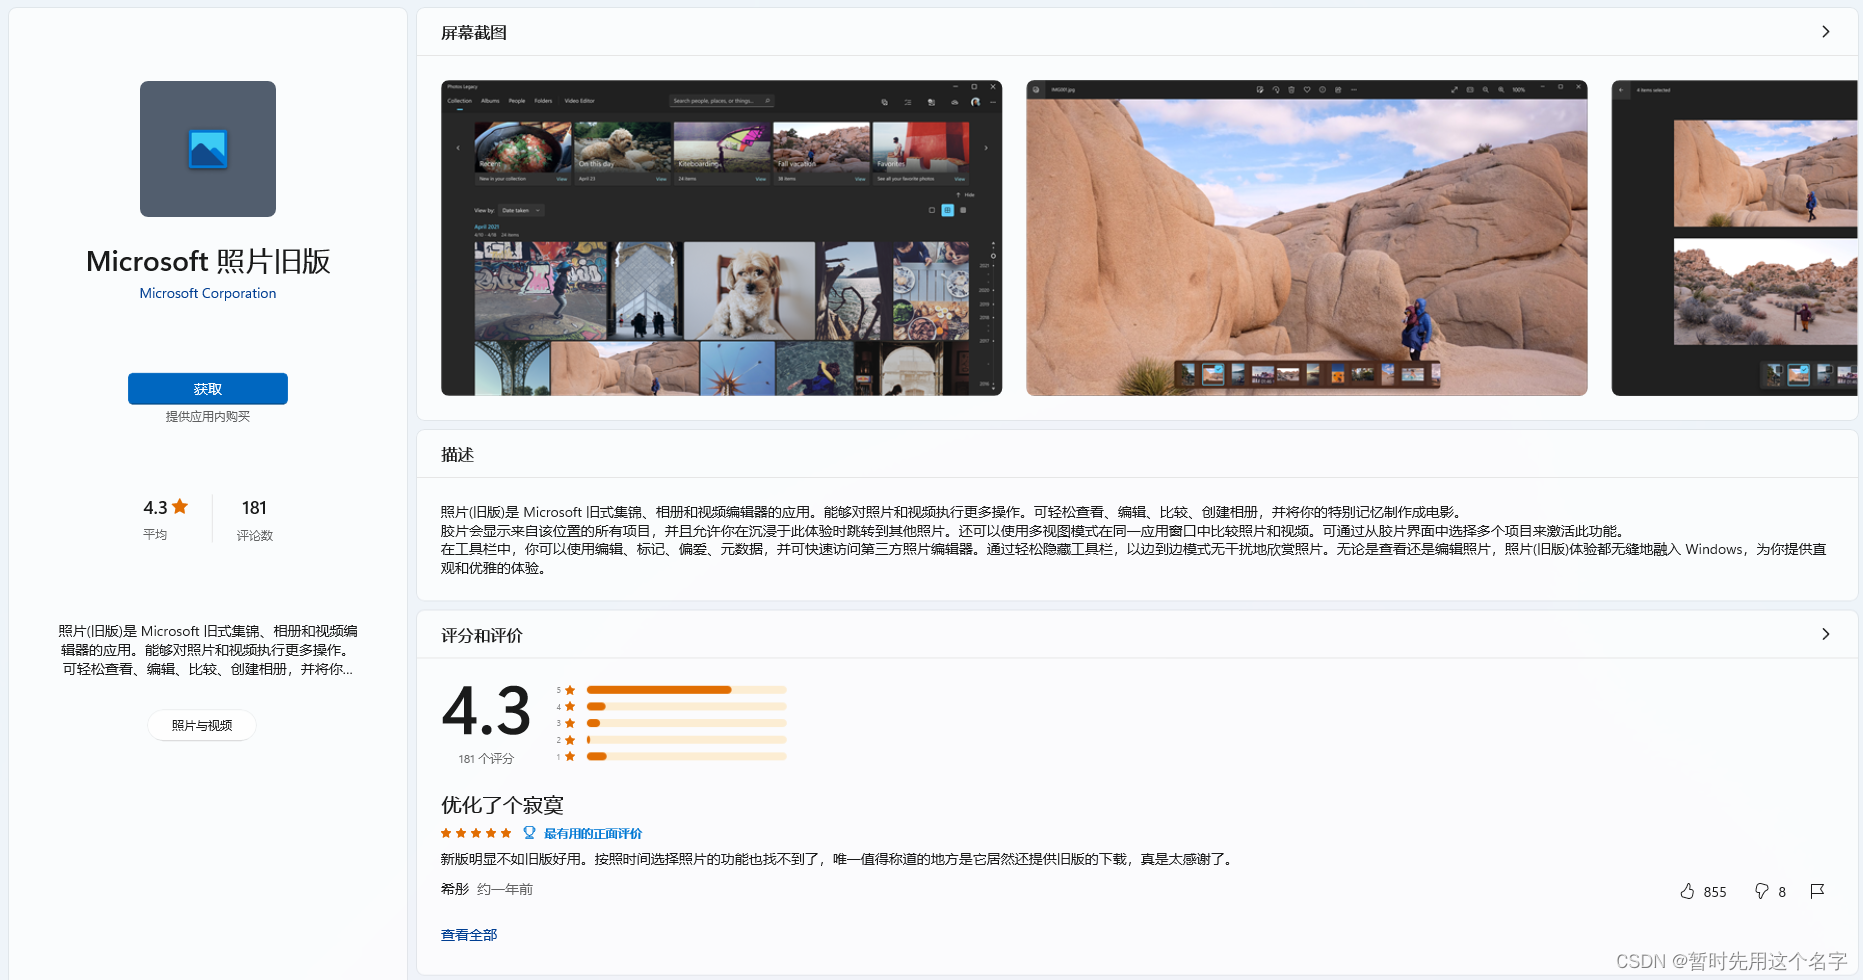
Task: Click the review title 优化了个寂寞
Action: [x=502, y=805]
